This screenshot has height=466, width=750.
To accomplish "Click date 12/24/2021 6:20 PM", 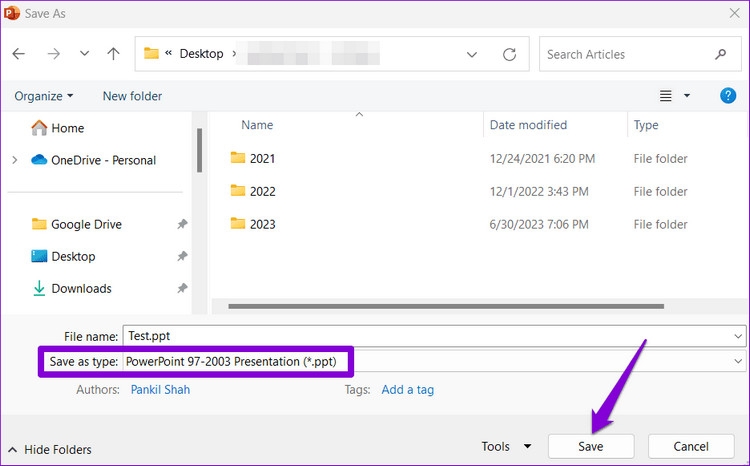I will tap(542, 158).
